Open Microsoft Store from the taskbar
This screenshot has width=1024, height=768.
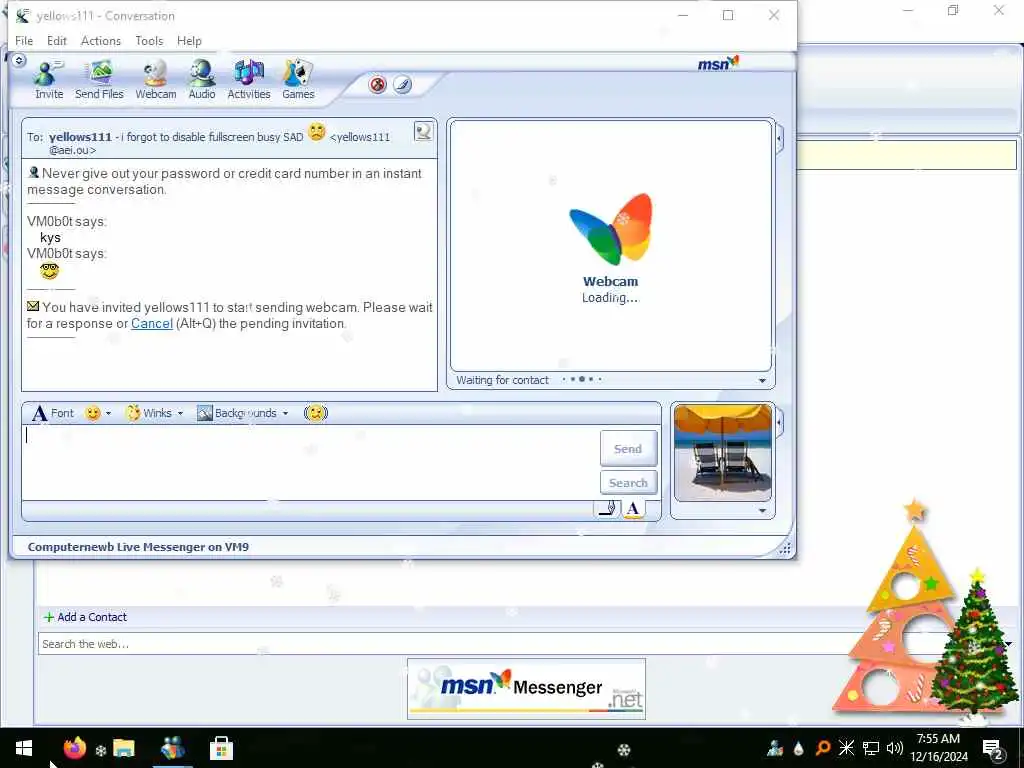coord(221,748)
